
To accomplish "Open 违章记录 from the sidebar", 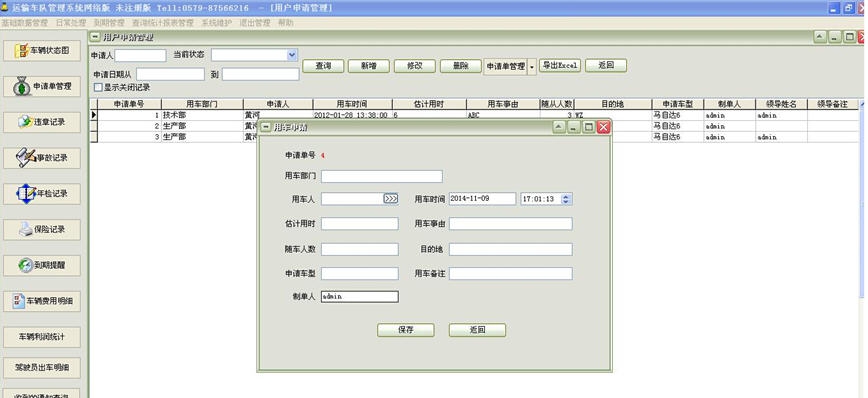I will point(43,122).
